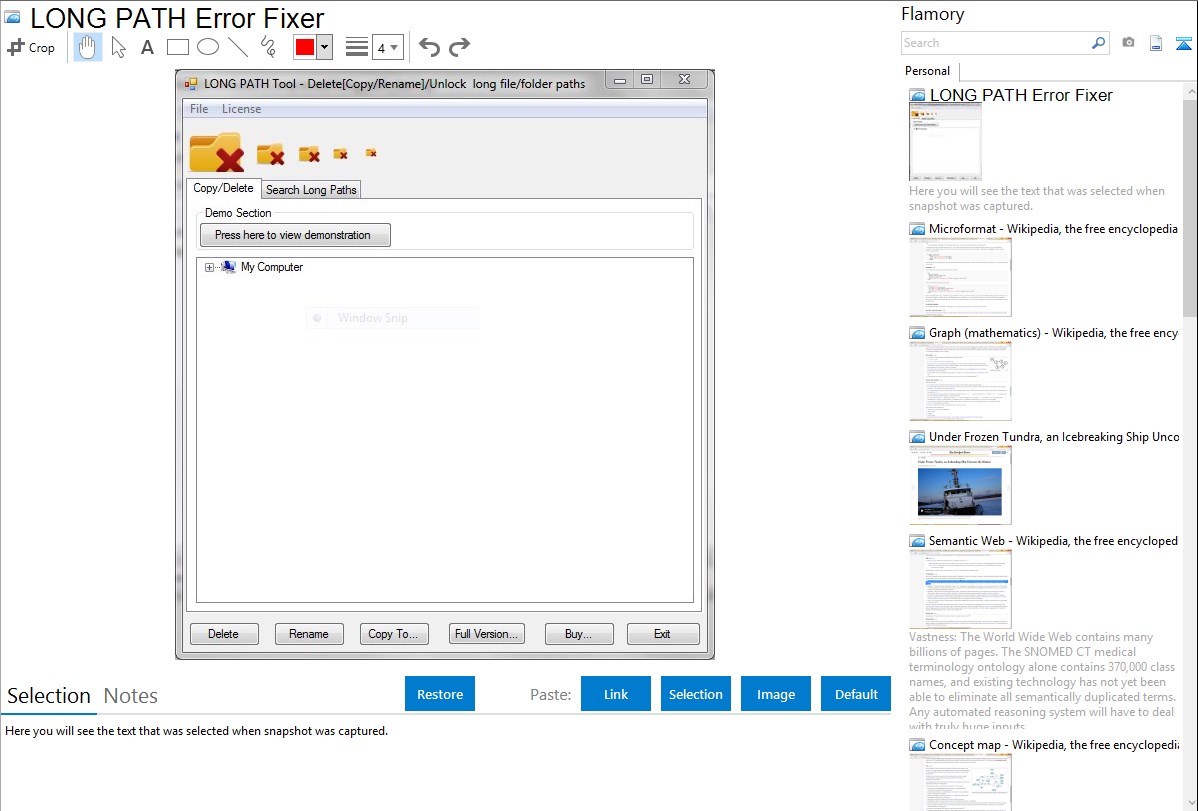
Task: Open the line width dropdown showing 4
Action: tap(388, 48)
